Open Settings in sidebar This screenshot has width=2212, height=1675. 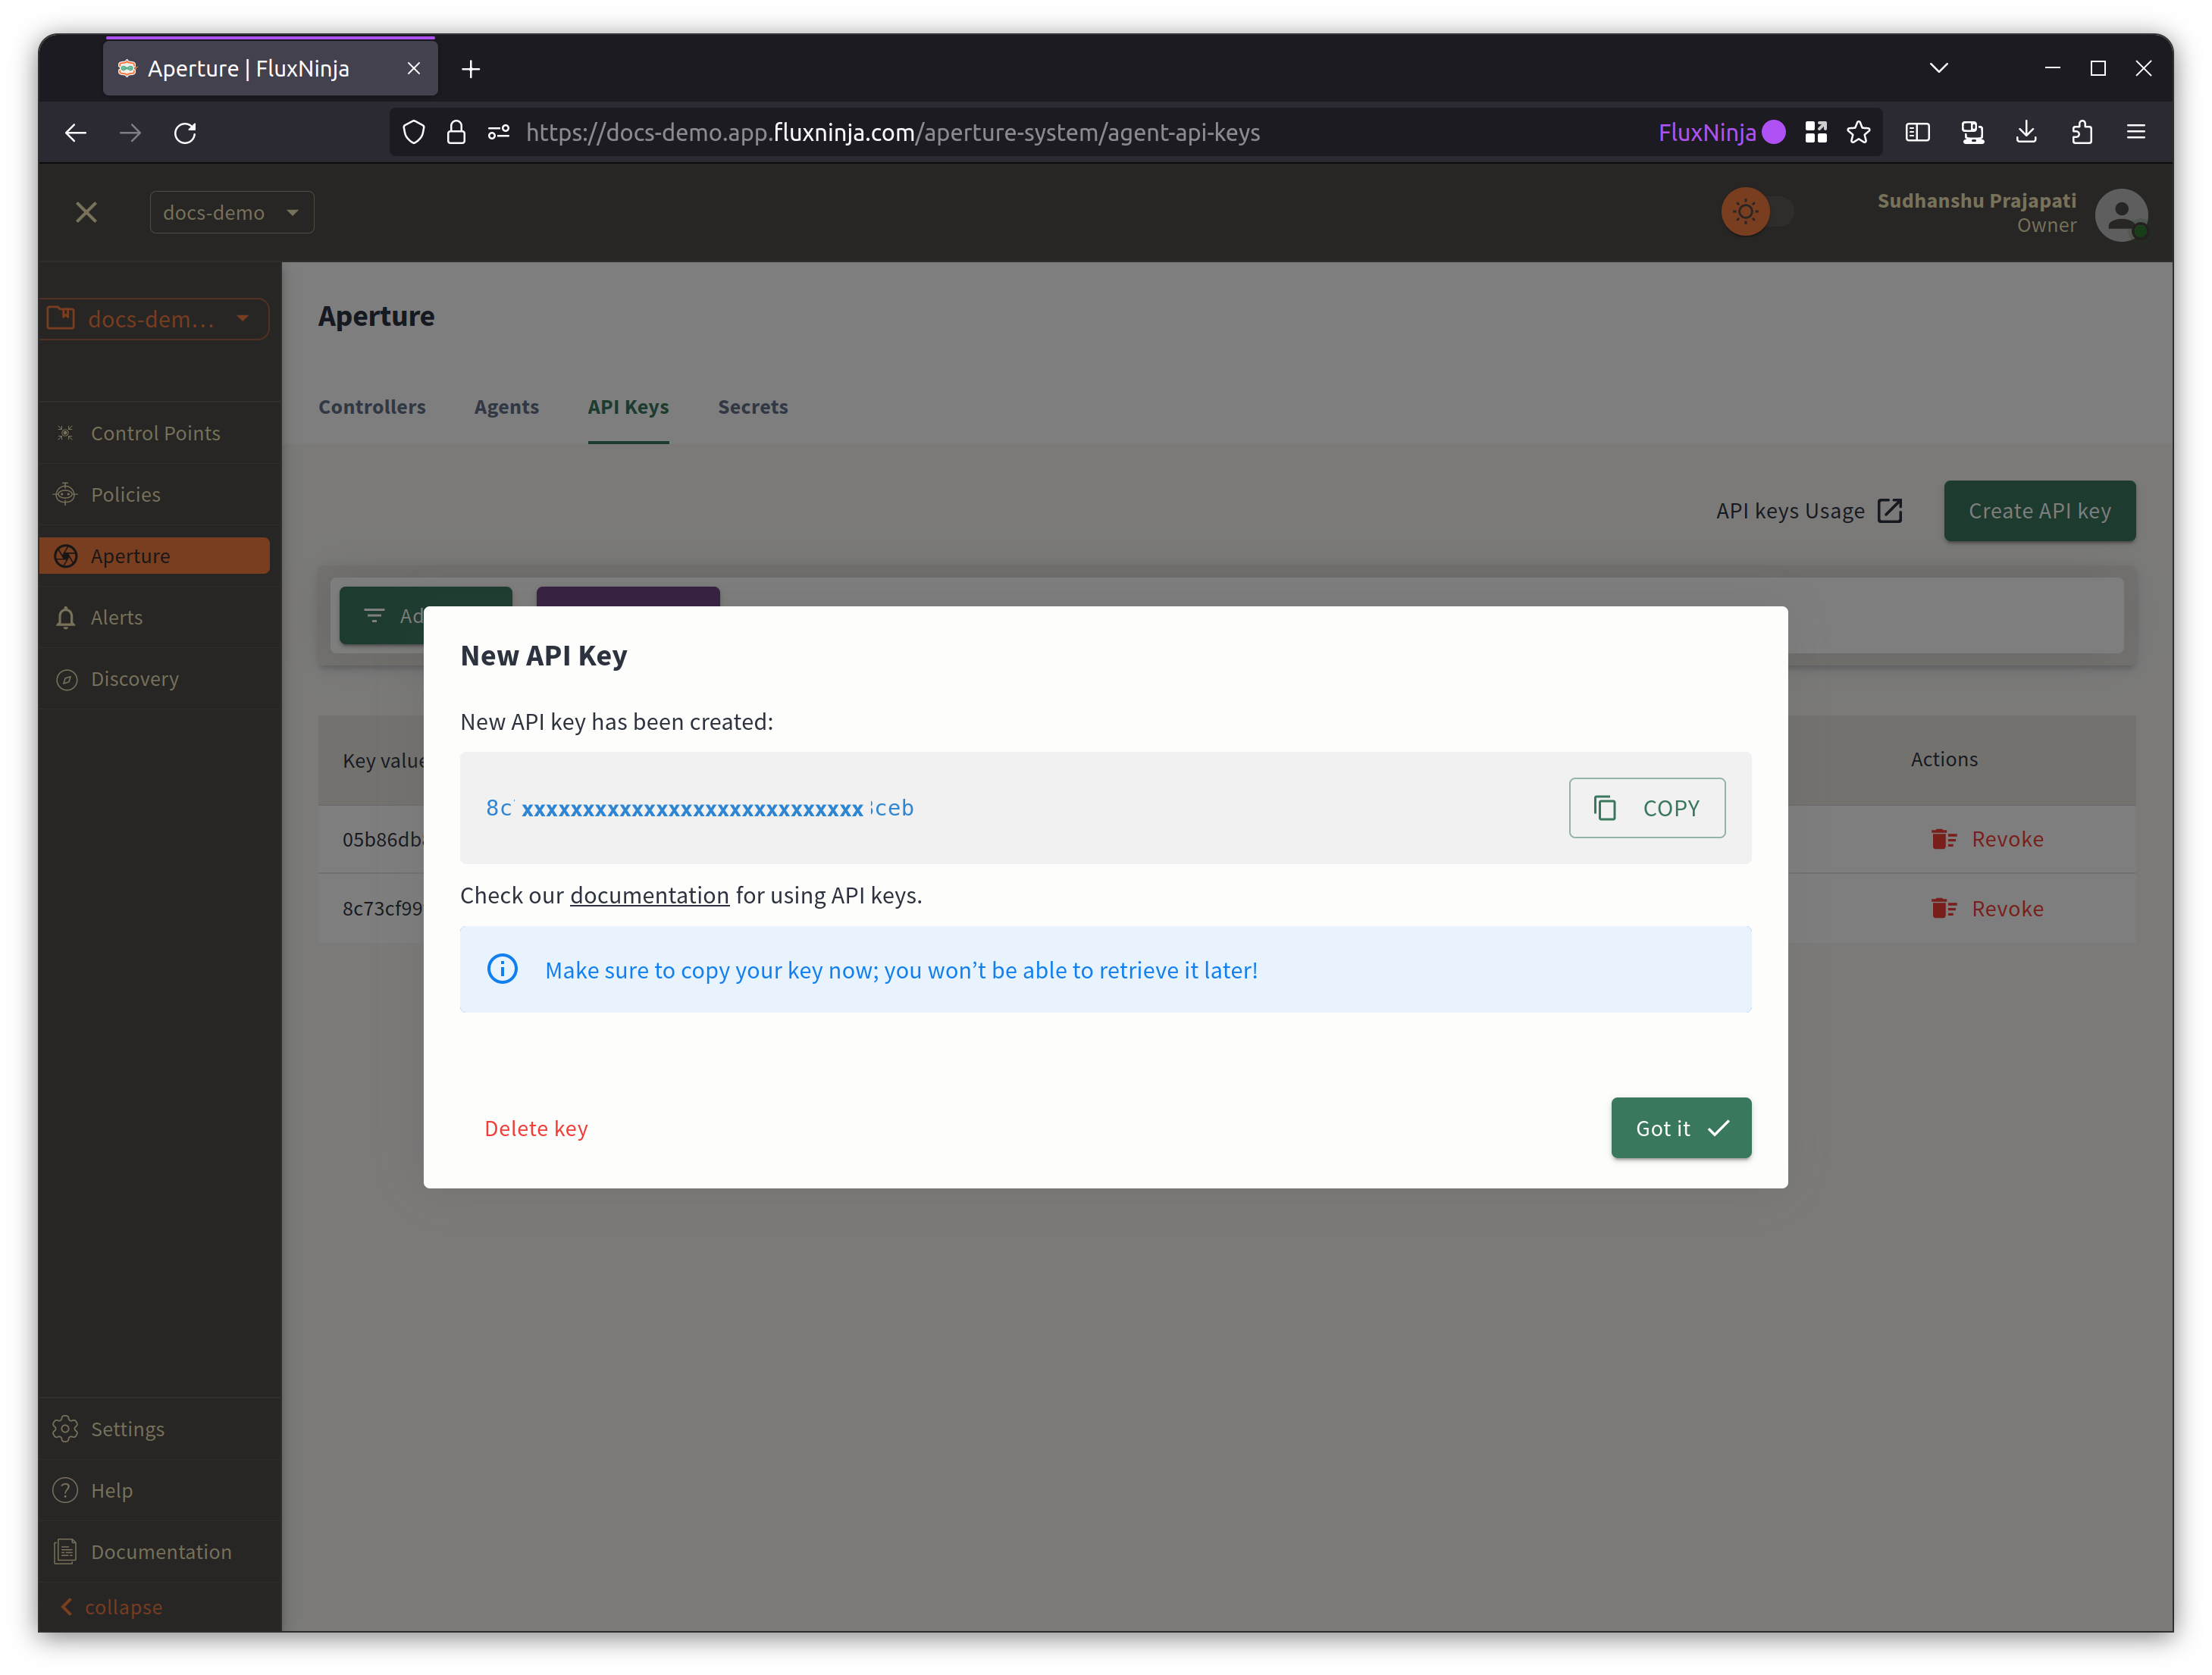[x=159, y=1428]
